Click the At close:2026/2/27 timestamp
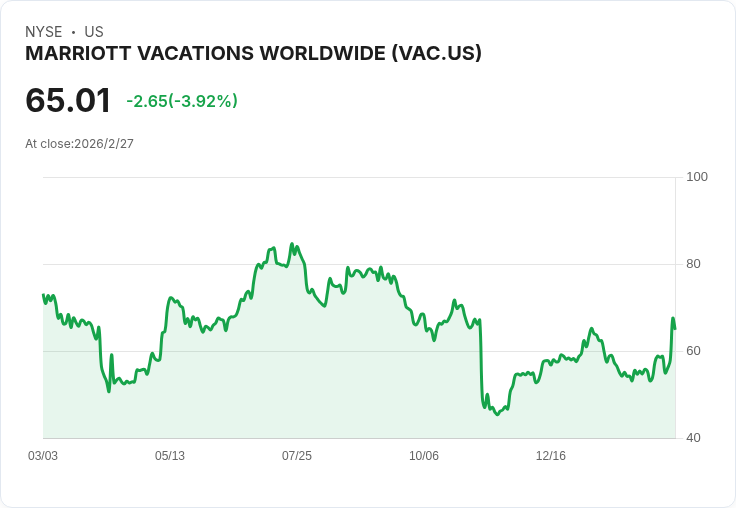The image size is (736, 508). pos(79,144)
